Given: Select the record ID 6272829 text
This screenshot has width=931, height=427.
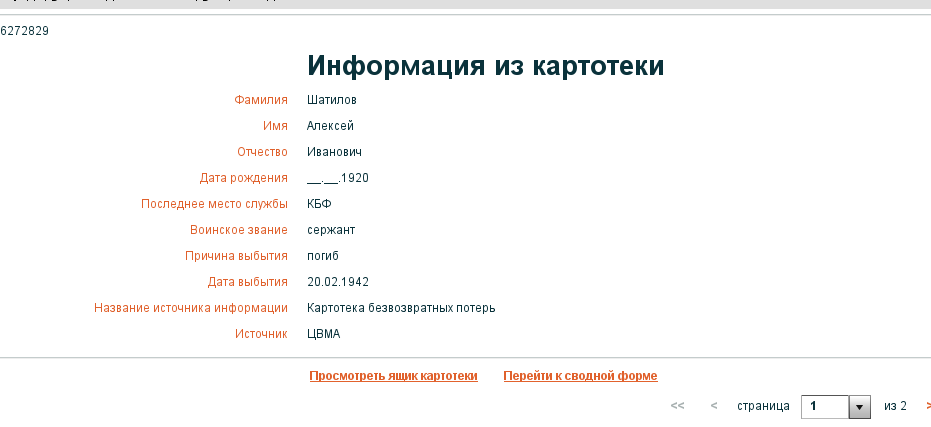Looking at the screenshot, I should tap(25, 31).
